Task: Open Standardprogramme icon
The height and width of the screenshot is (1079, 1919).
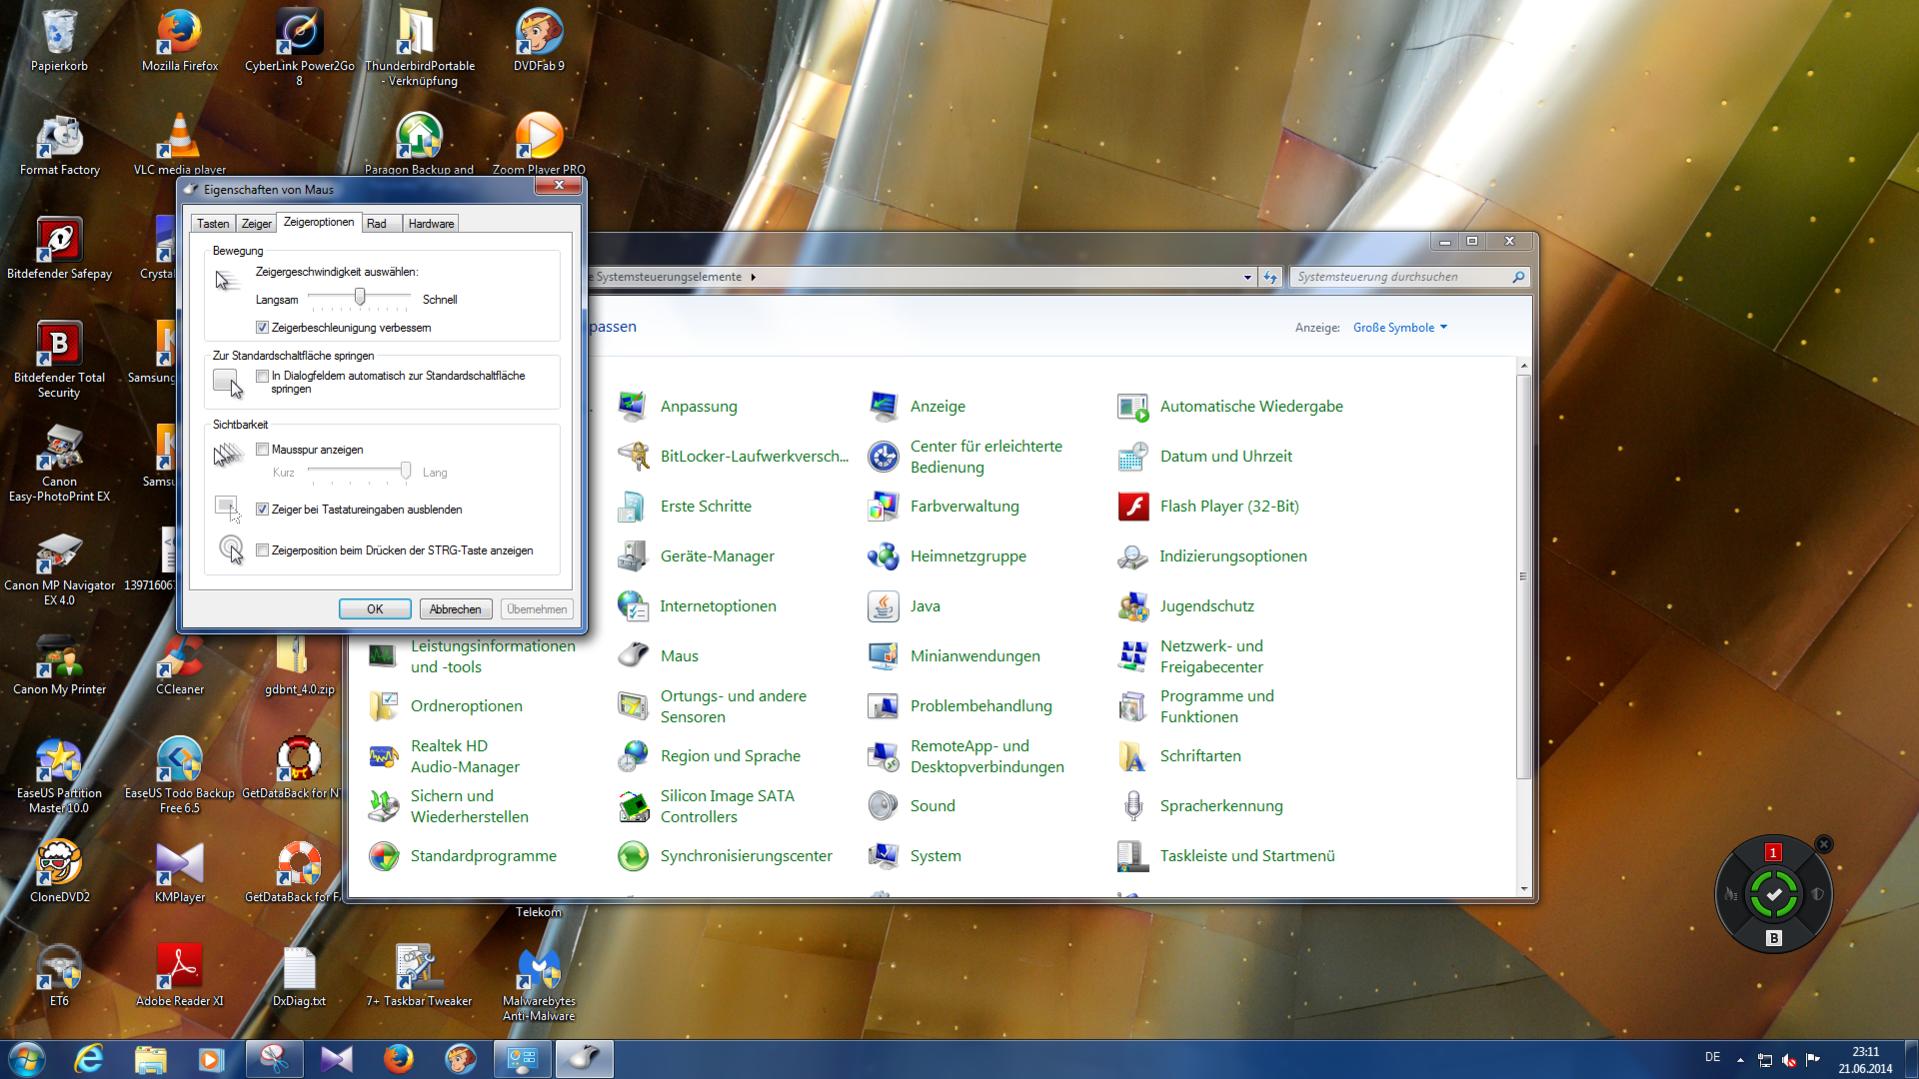Action: click(462, 856)
